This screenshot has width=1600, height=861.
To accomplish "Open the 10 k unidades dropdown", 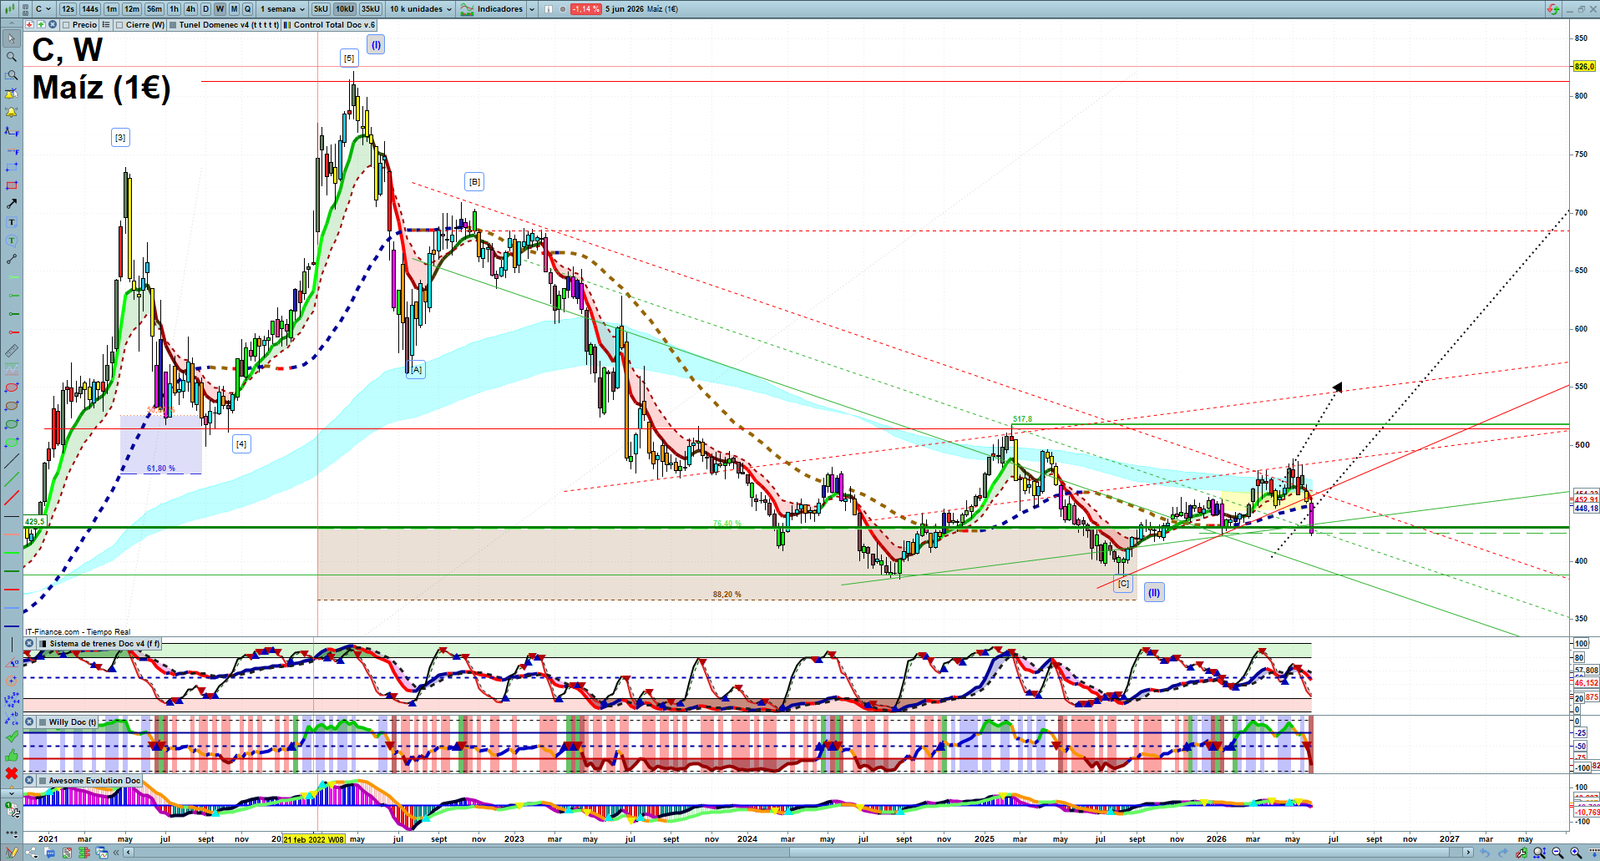I will [420, 9].
